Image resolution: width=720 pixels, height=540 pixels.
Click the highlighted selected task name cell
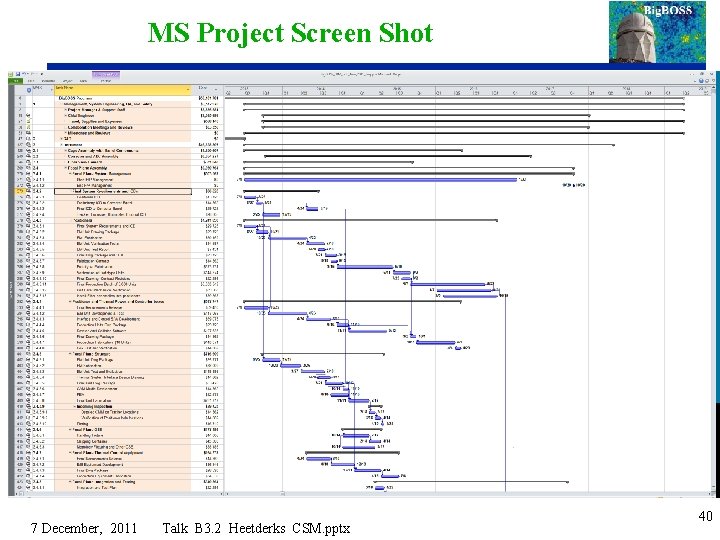(x=123, y=191)
